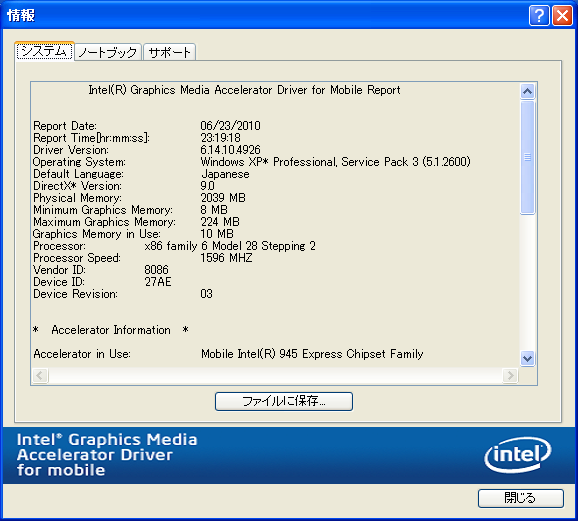Click the report date value 06/23/2010
The height and width of the screenshot is (521, 578).
coord(230,126)
